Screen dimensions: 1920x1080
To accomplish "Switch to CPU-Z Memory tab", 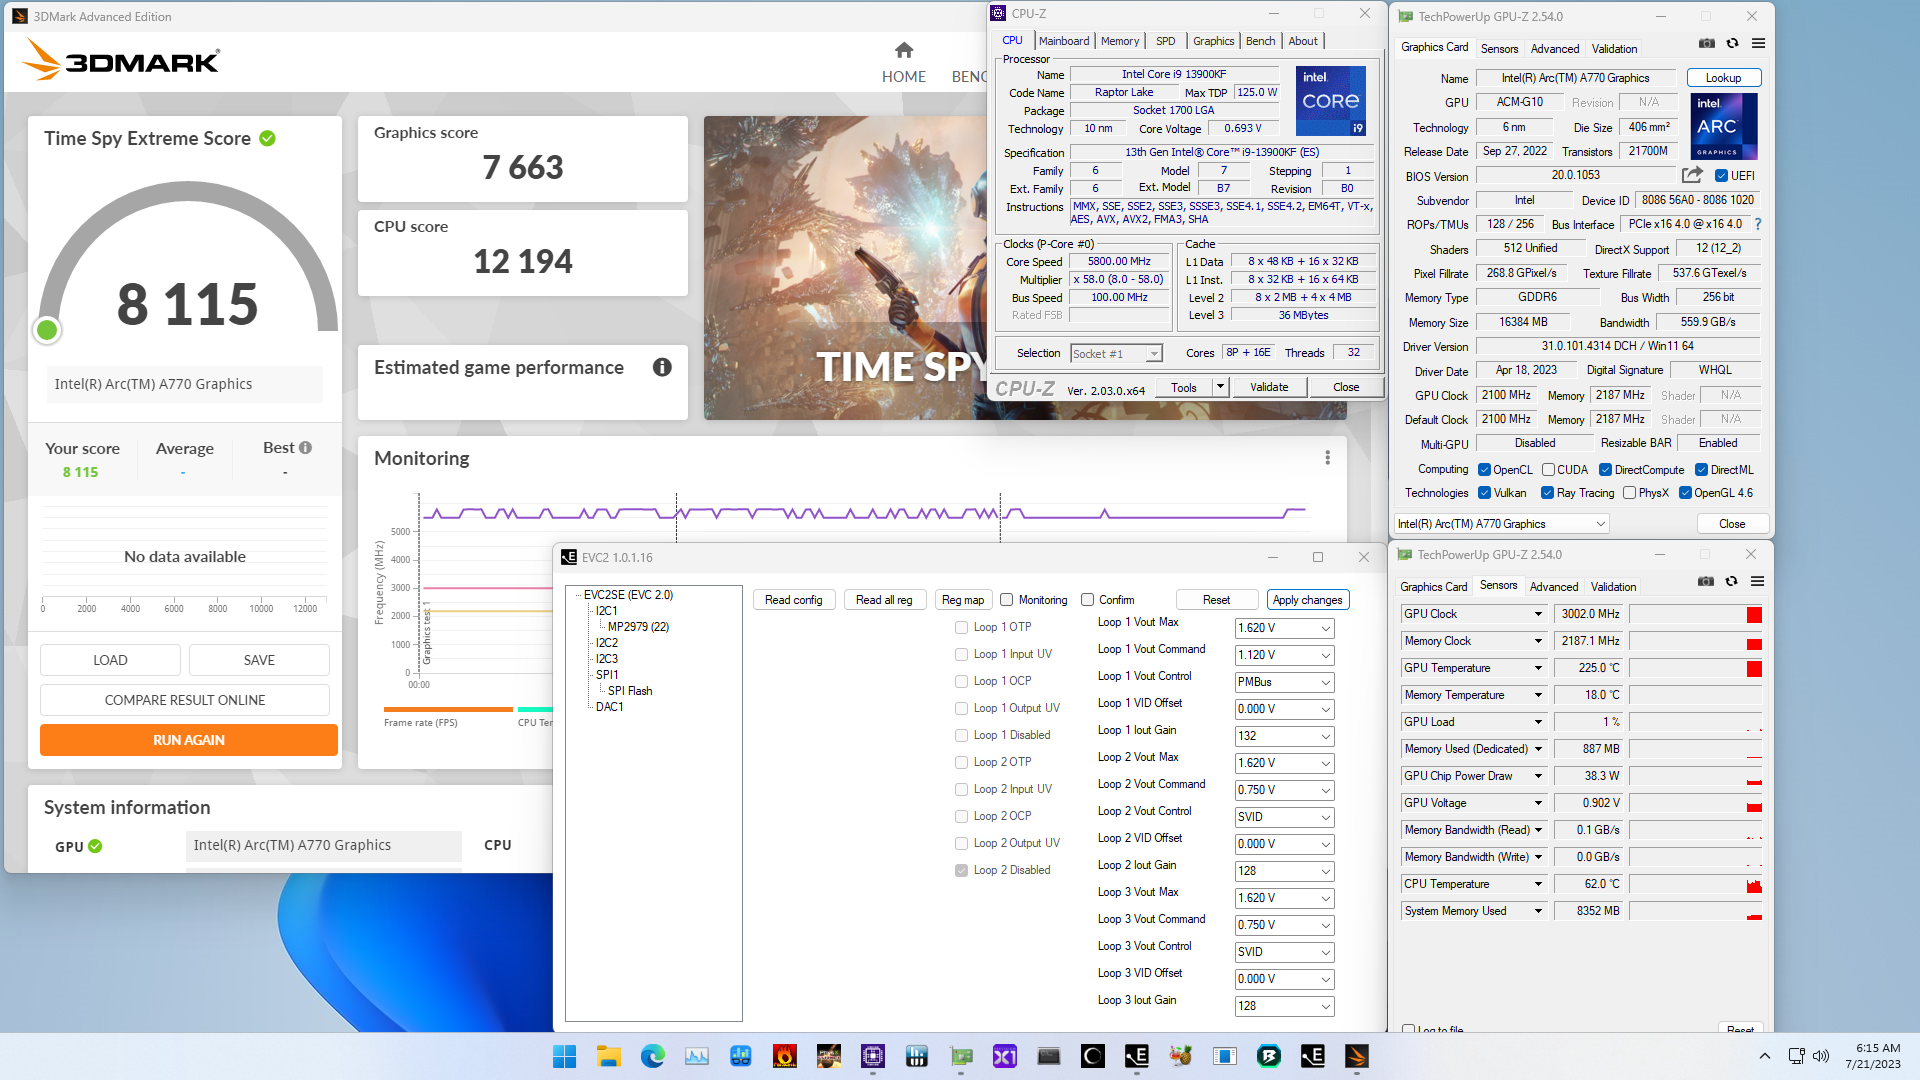I will [1120, 41].
